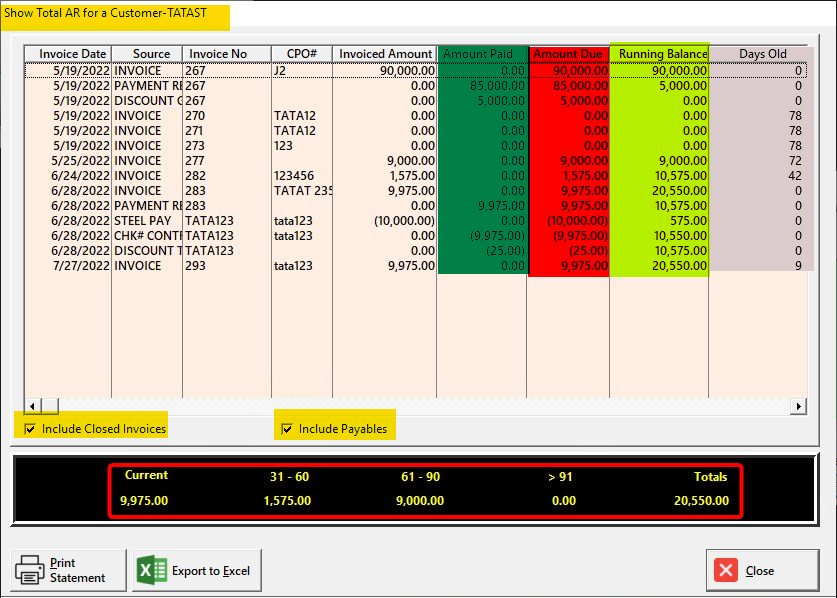This screenshot has width=837, height=598.
Task: Click the red Amount Due header
Action: coord(568,54)
